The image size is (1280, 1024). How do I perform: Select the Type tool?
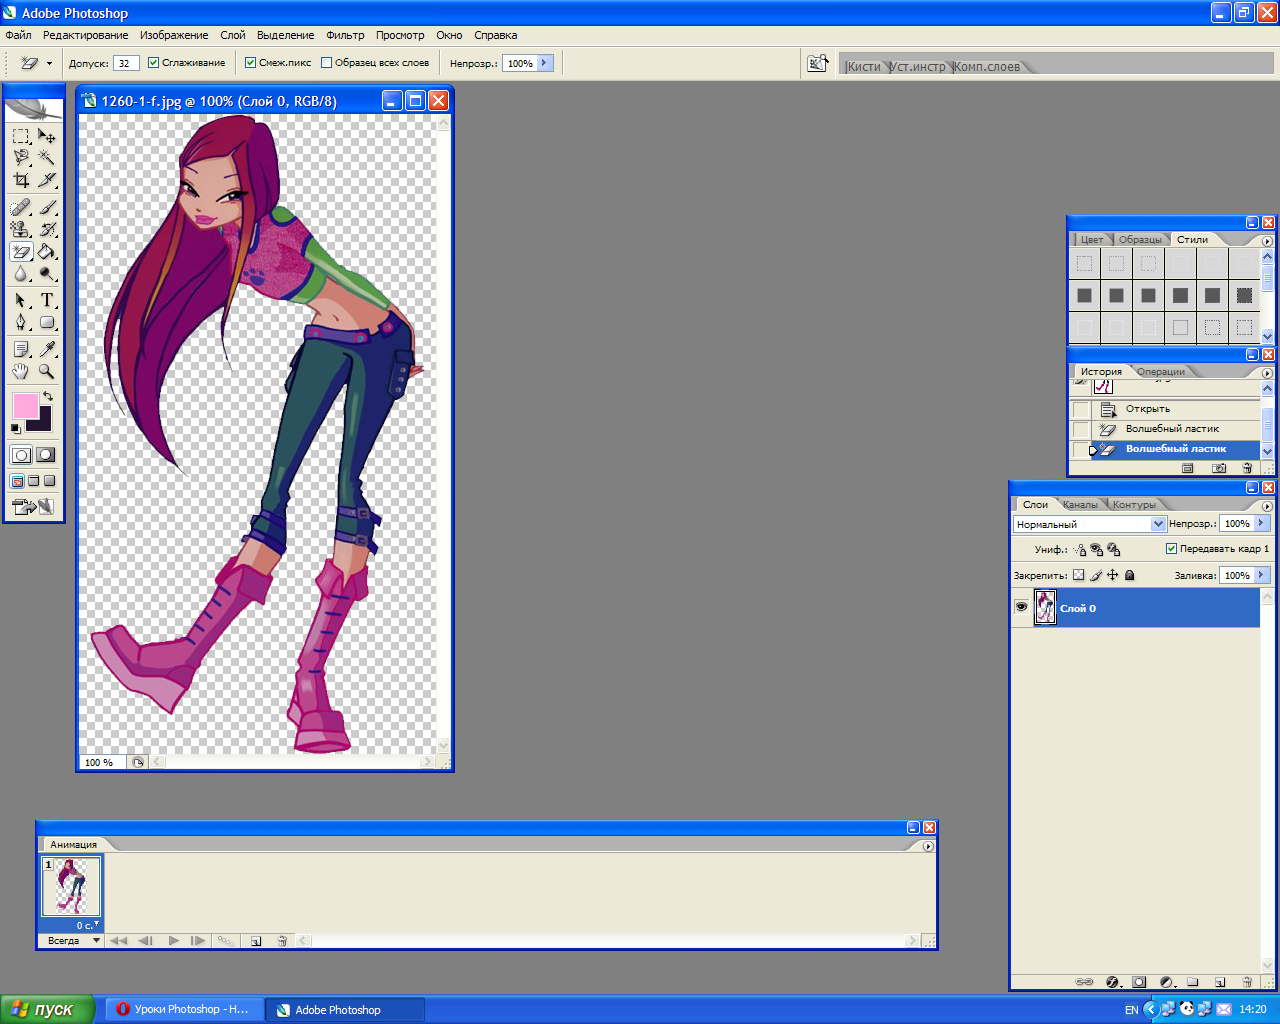(47, 300)
